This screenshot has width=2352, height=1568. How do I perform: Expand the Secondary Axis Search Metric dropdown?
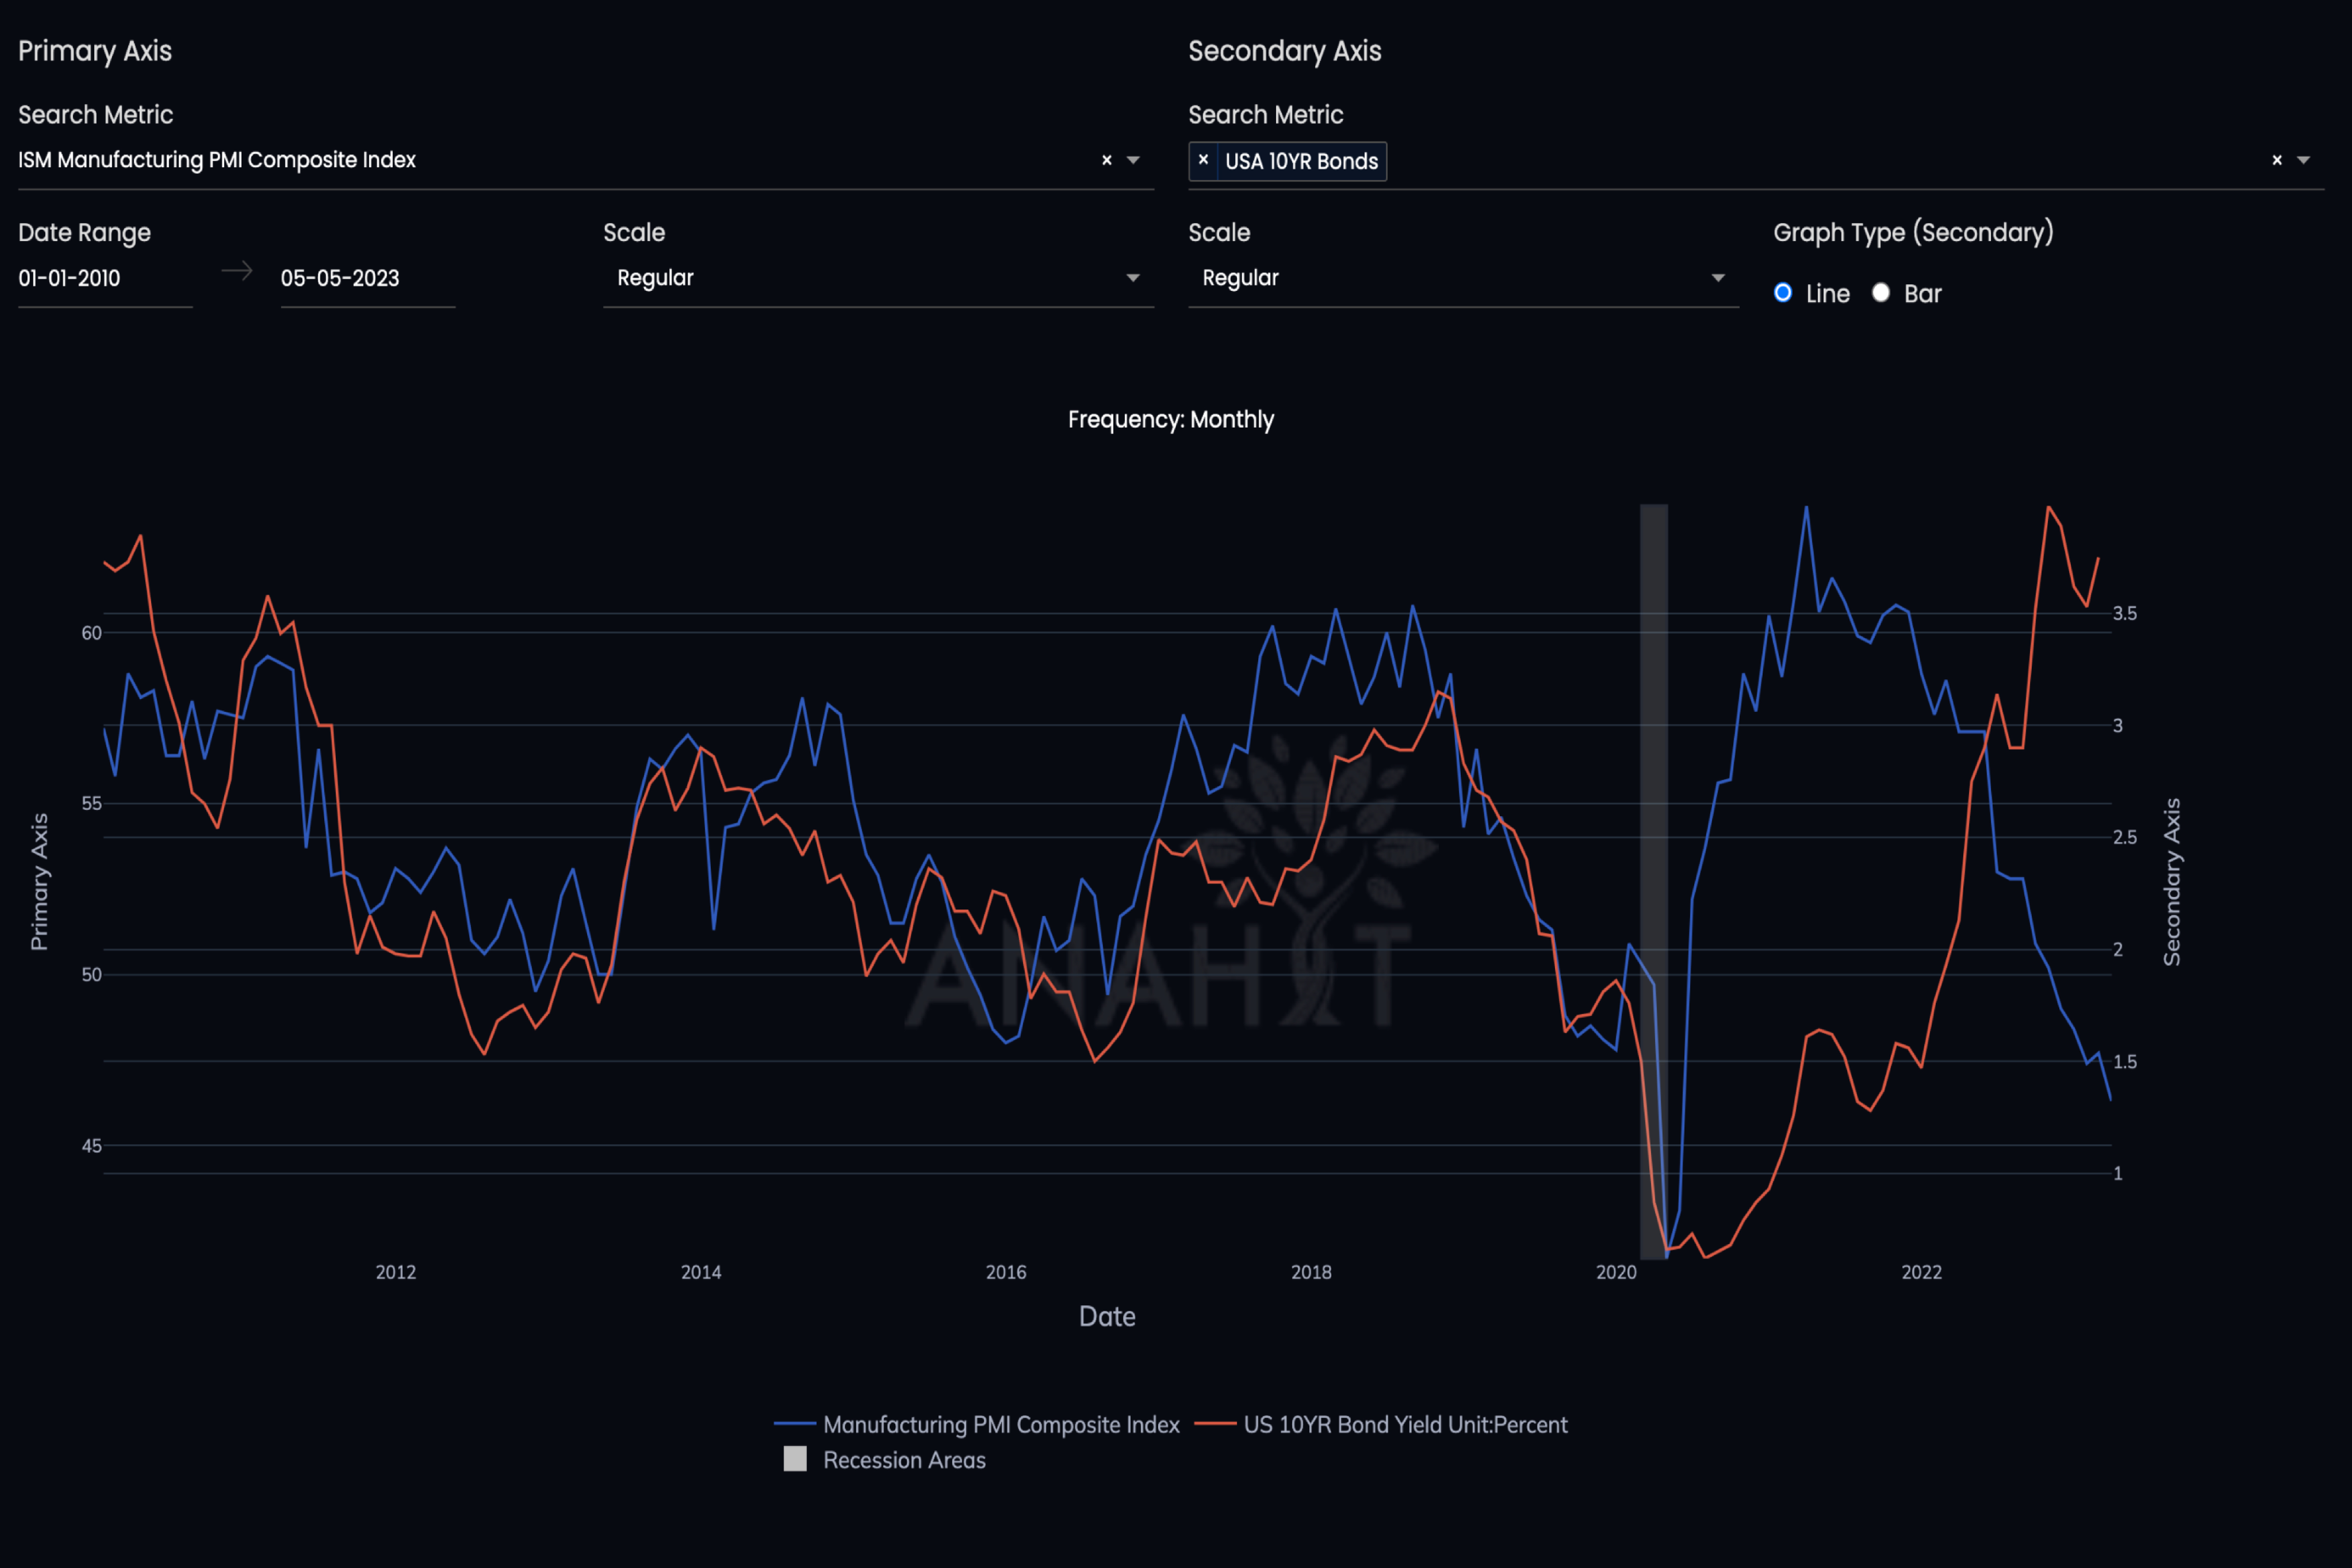[x=2303, y=160]
